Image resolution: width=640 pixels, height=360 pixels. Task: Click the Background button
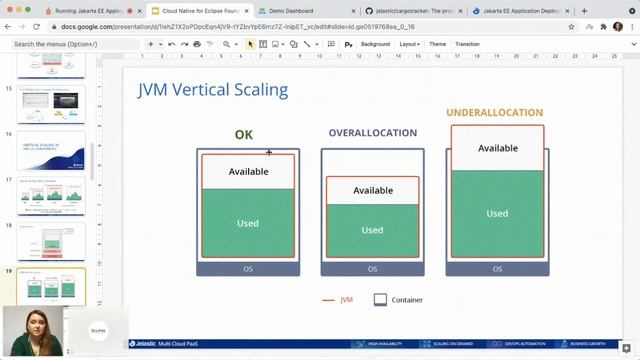375,44
